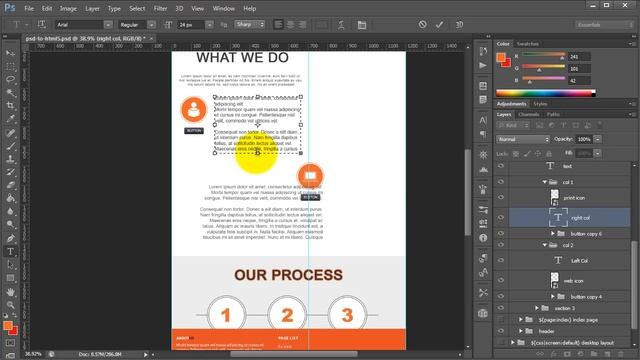640x360 pixels.
Task: Hide the 'section 3' group
Action: 501,308
